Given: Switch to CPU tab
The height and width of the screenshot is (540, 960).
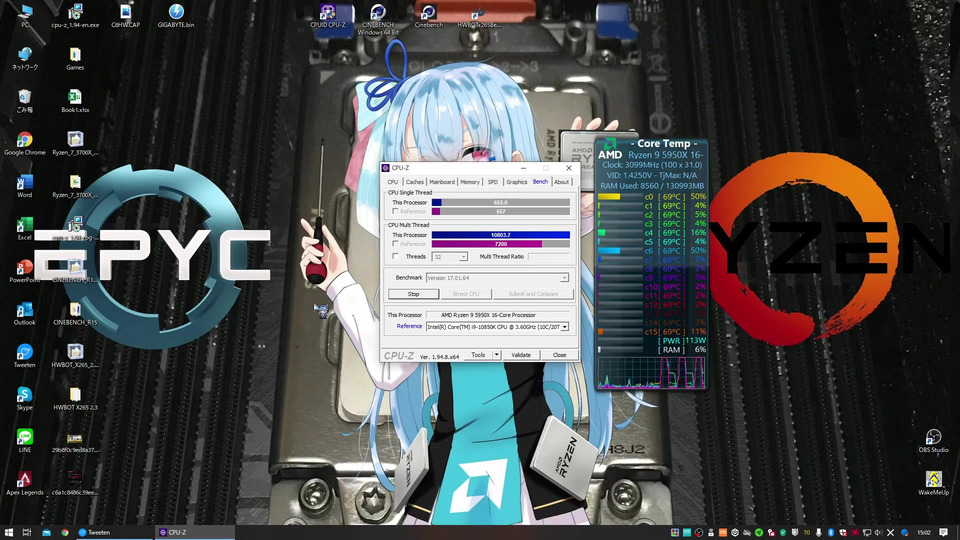Looking at the screenshot, I should pos(392,182).
